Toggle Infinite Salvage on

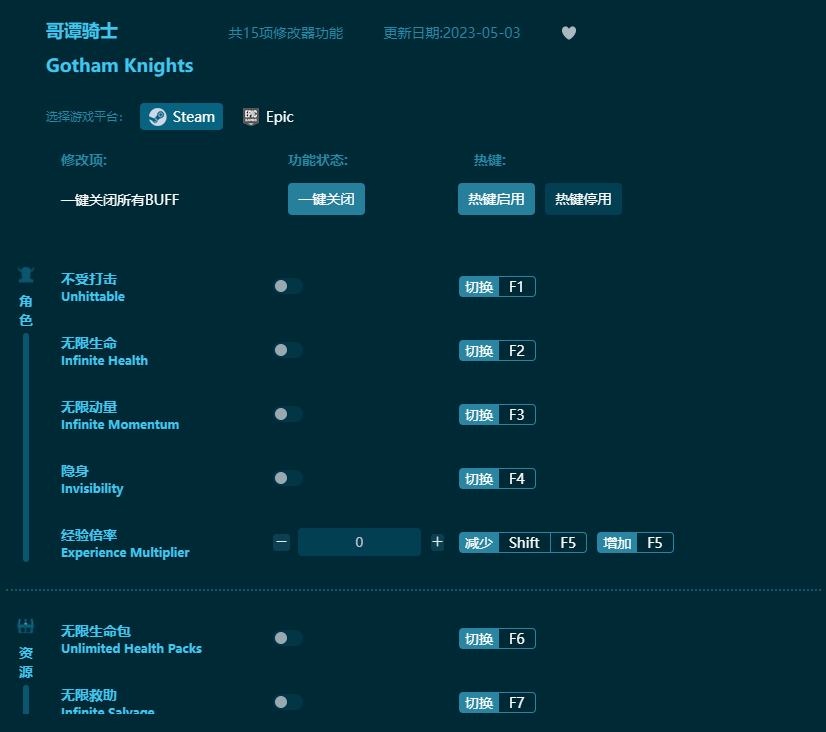coord(288,702)
